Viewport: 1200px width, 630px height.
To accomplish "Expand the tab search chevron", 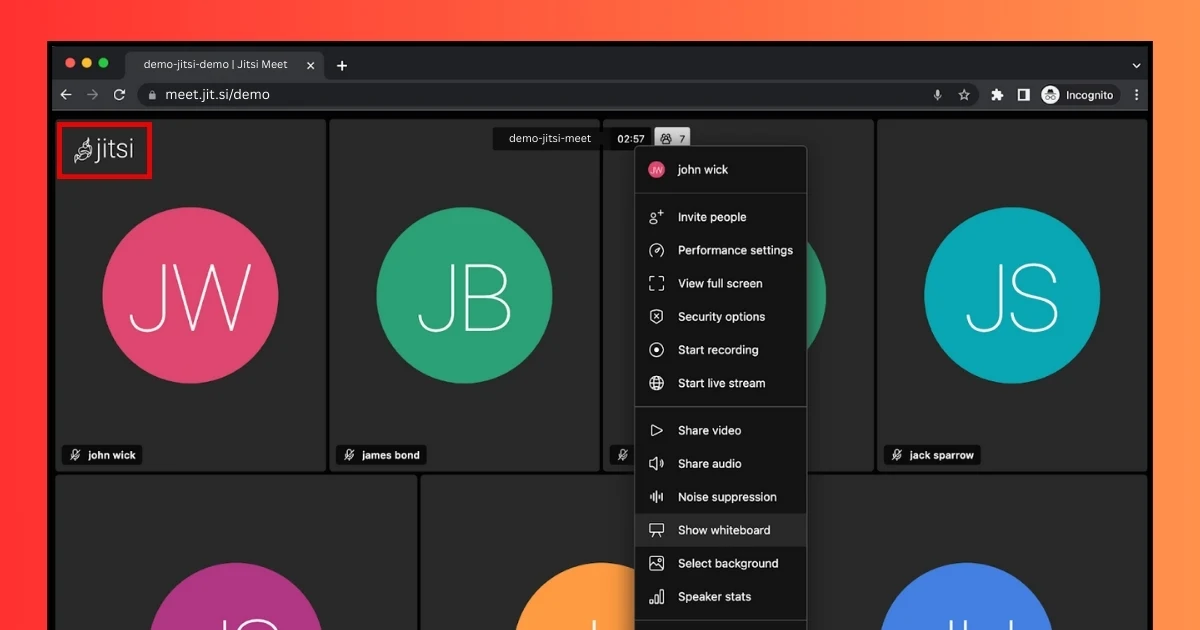I will click(1136, 65).
